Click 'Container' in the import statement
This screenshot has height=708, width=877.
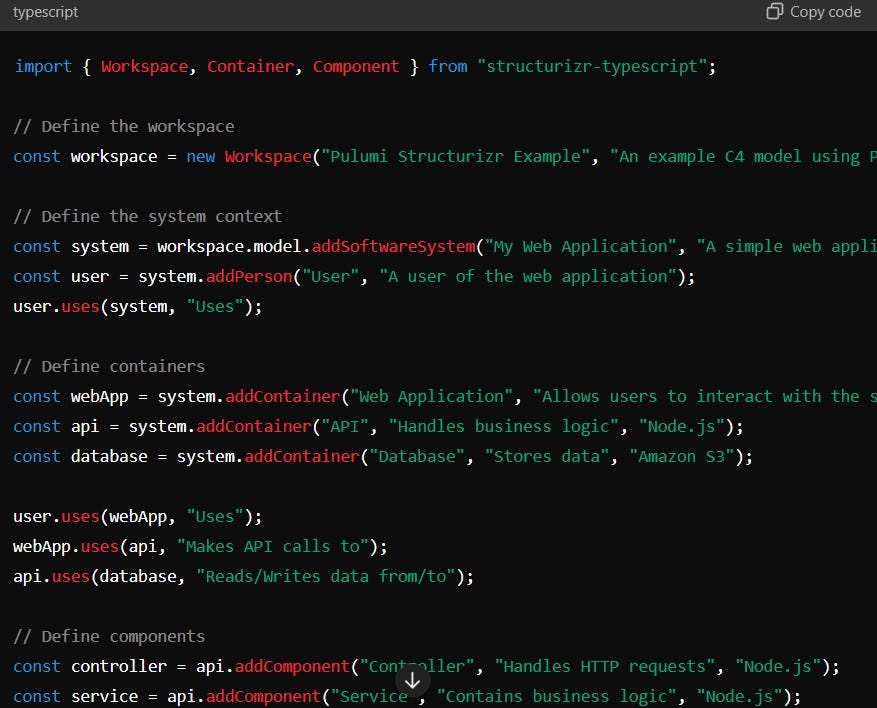point(250,67)
